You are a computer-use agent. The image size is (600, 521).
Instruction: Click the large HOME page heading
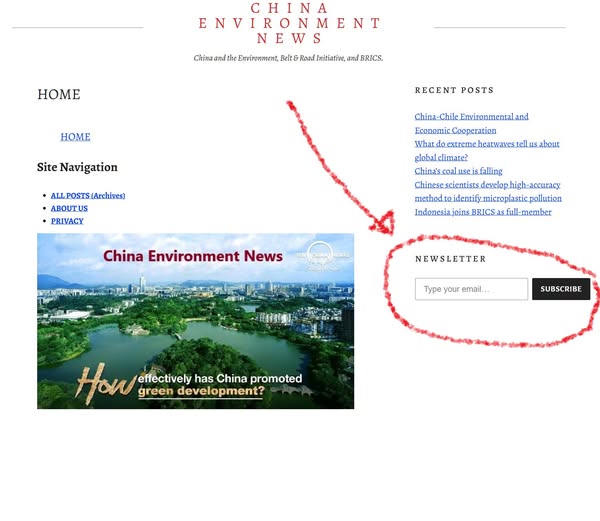[59, 95]
